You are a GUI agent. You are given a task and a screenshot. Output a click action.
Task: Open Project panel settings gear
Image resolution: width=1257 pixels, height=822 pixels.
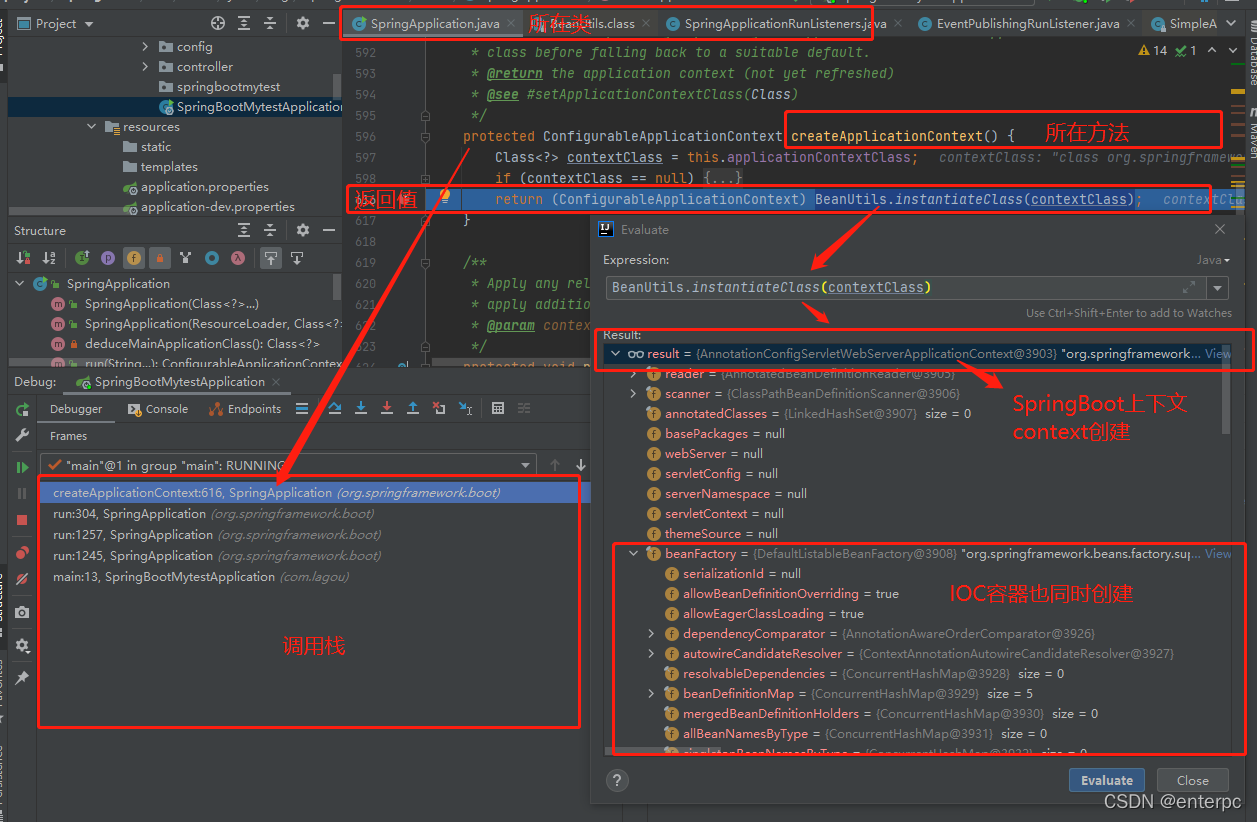(303, 23)
